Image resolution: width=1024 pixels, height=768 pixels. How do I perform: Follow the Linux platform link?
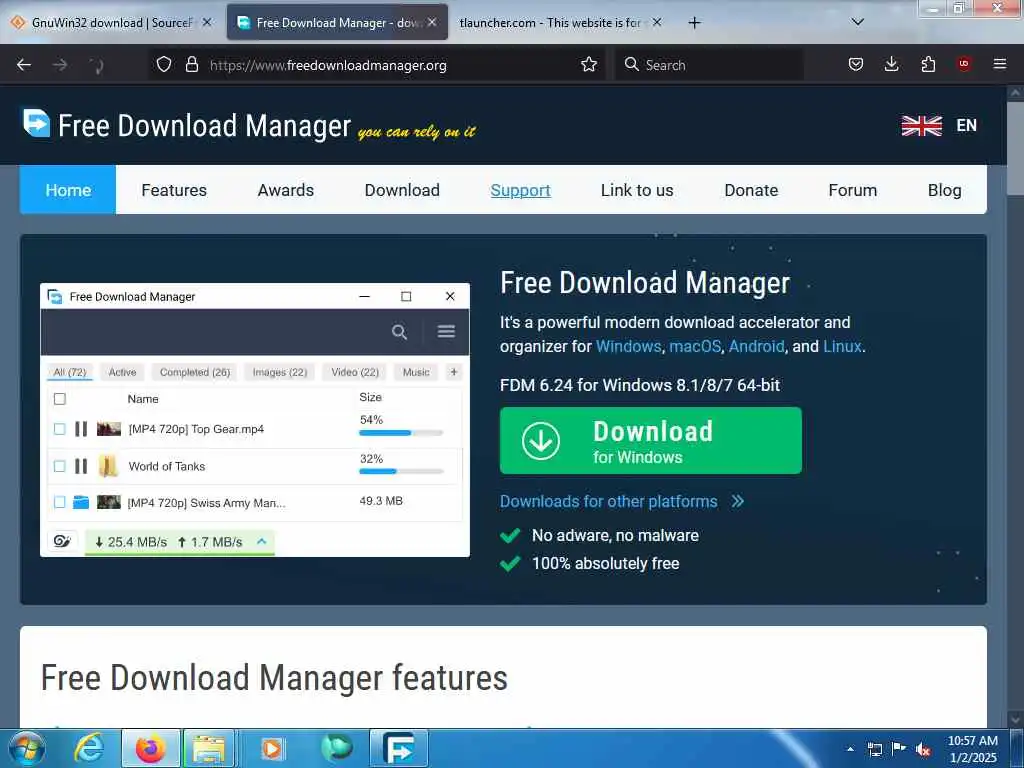pos(842,346)
